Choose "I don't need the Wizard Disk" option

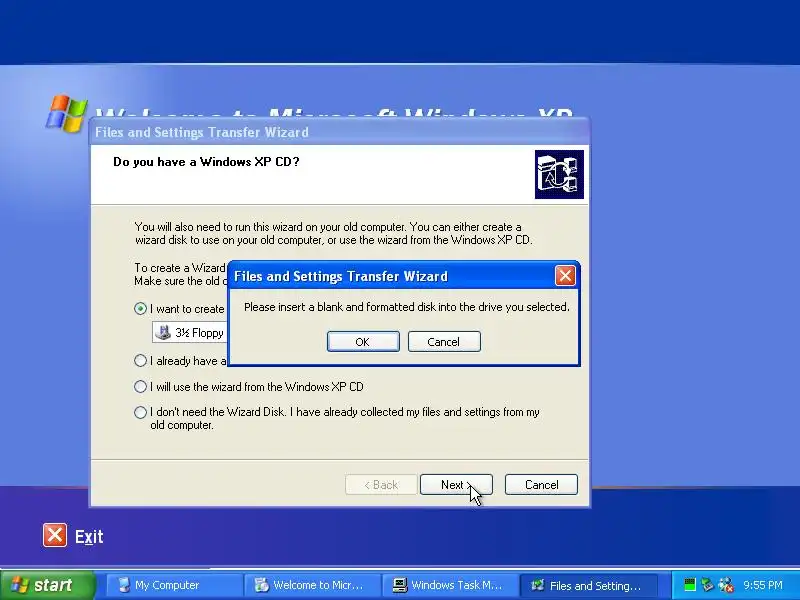click(337, 418)
